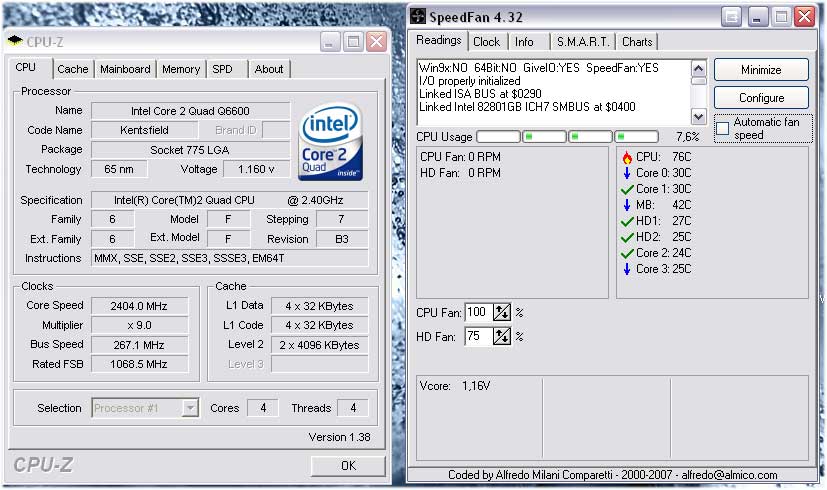Click the Bus Speed value '267.1 MHz'

[x=139, y=345]
